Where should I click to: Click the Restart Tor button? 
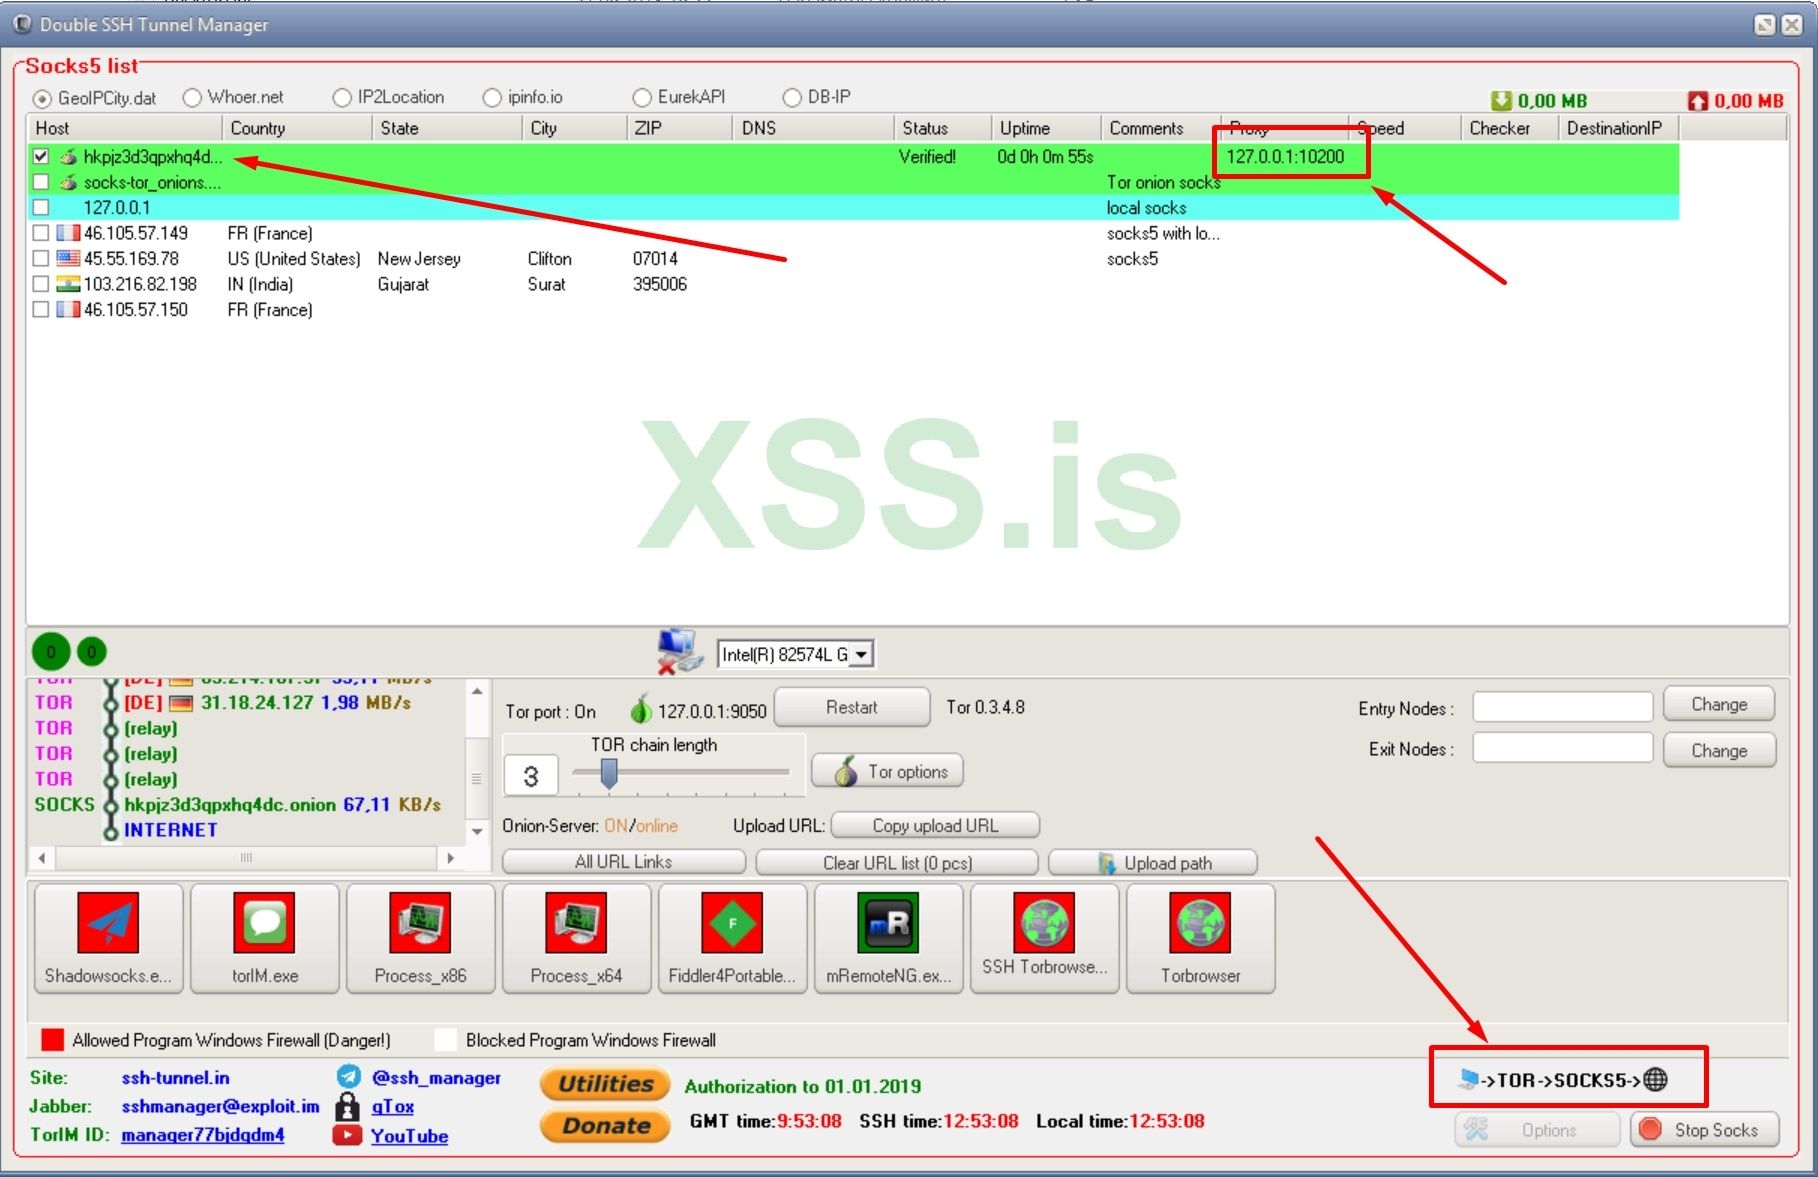852,707
